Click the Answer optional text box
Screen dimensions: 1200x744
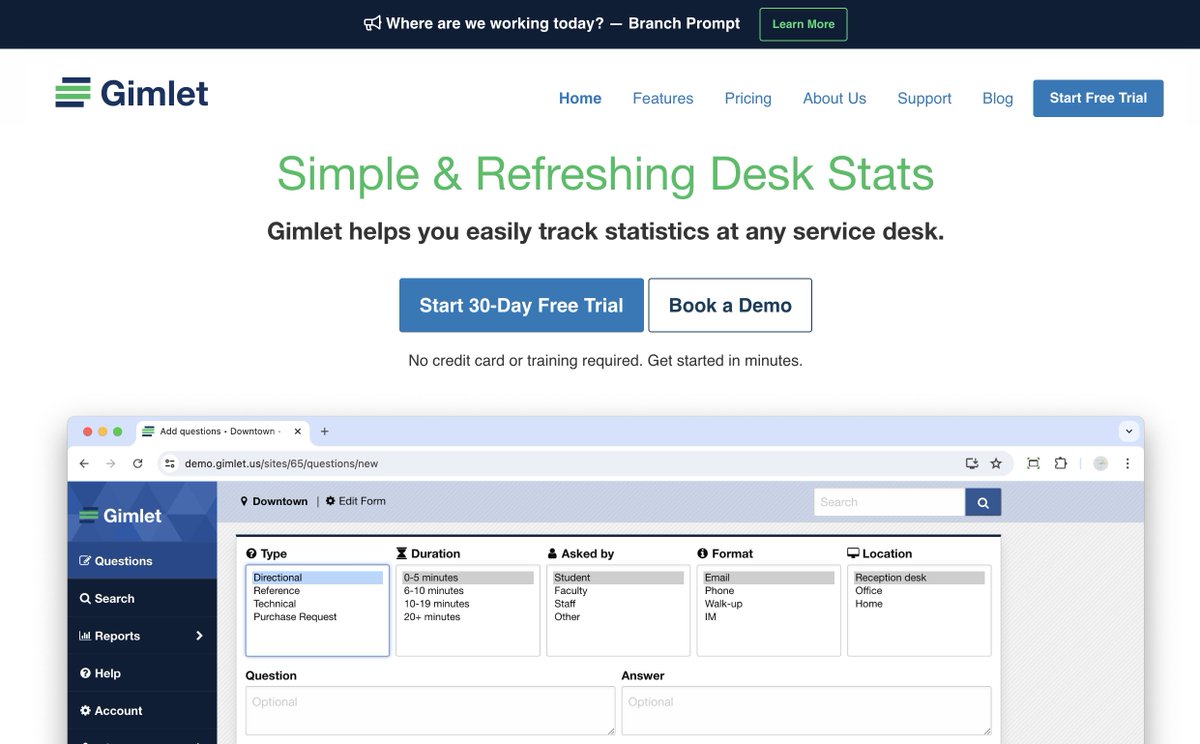pos(806,711)
